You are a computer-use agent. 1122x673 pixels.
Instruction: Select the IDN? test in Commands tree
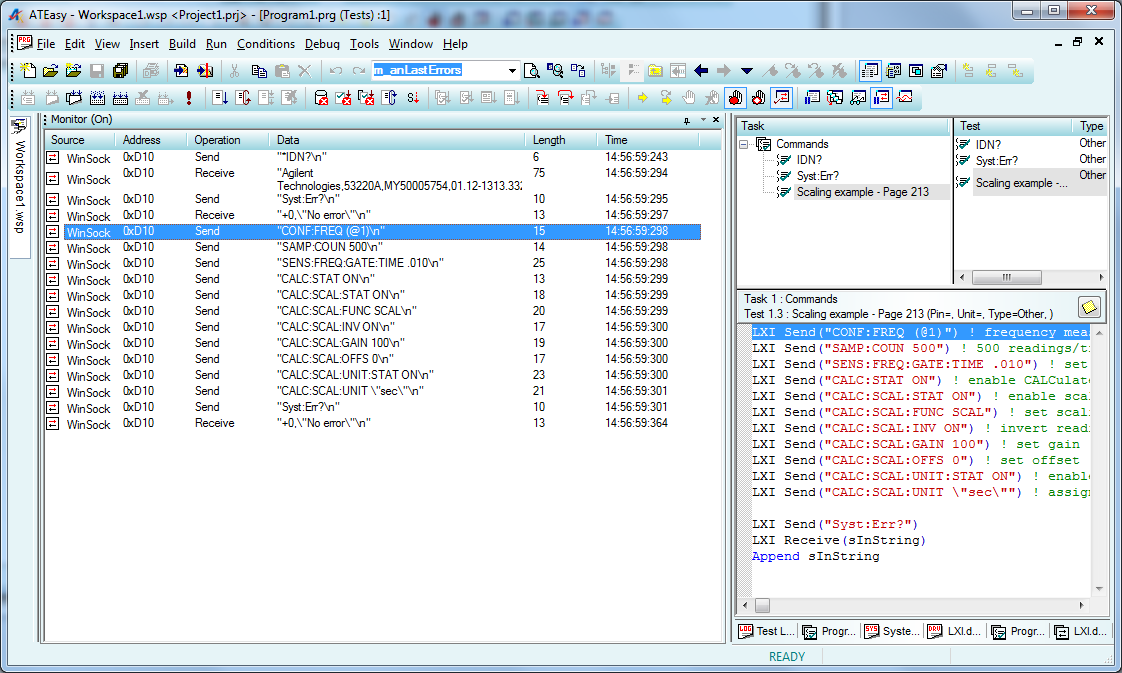point(809,159)
